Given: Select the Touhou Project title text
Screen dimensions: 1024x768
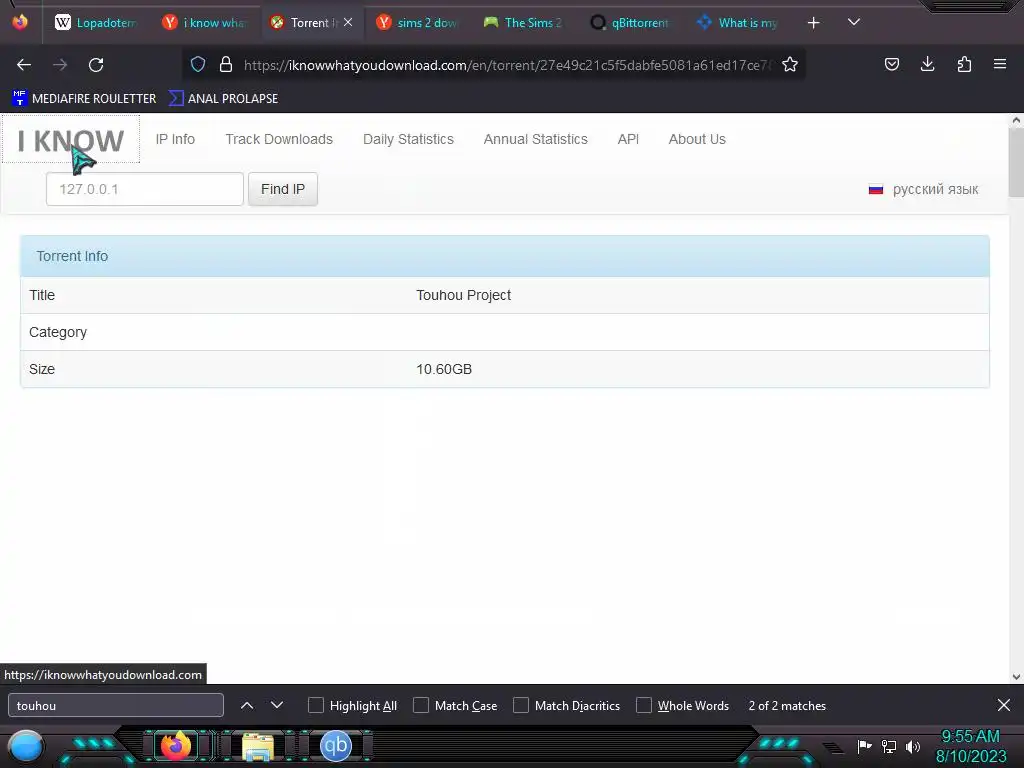Looking at the screenshot, I should click(x=464, y=295).
